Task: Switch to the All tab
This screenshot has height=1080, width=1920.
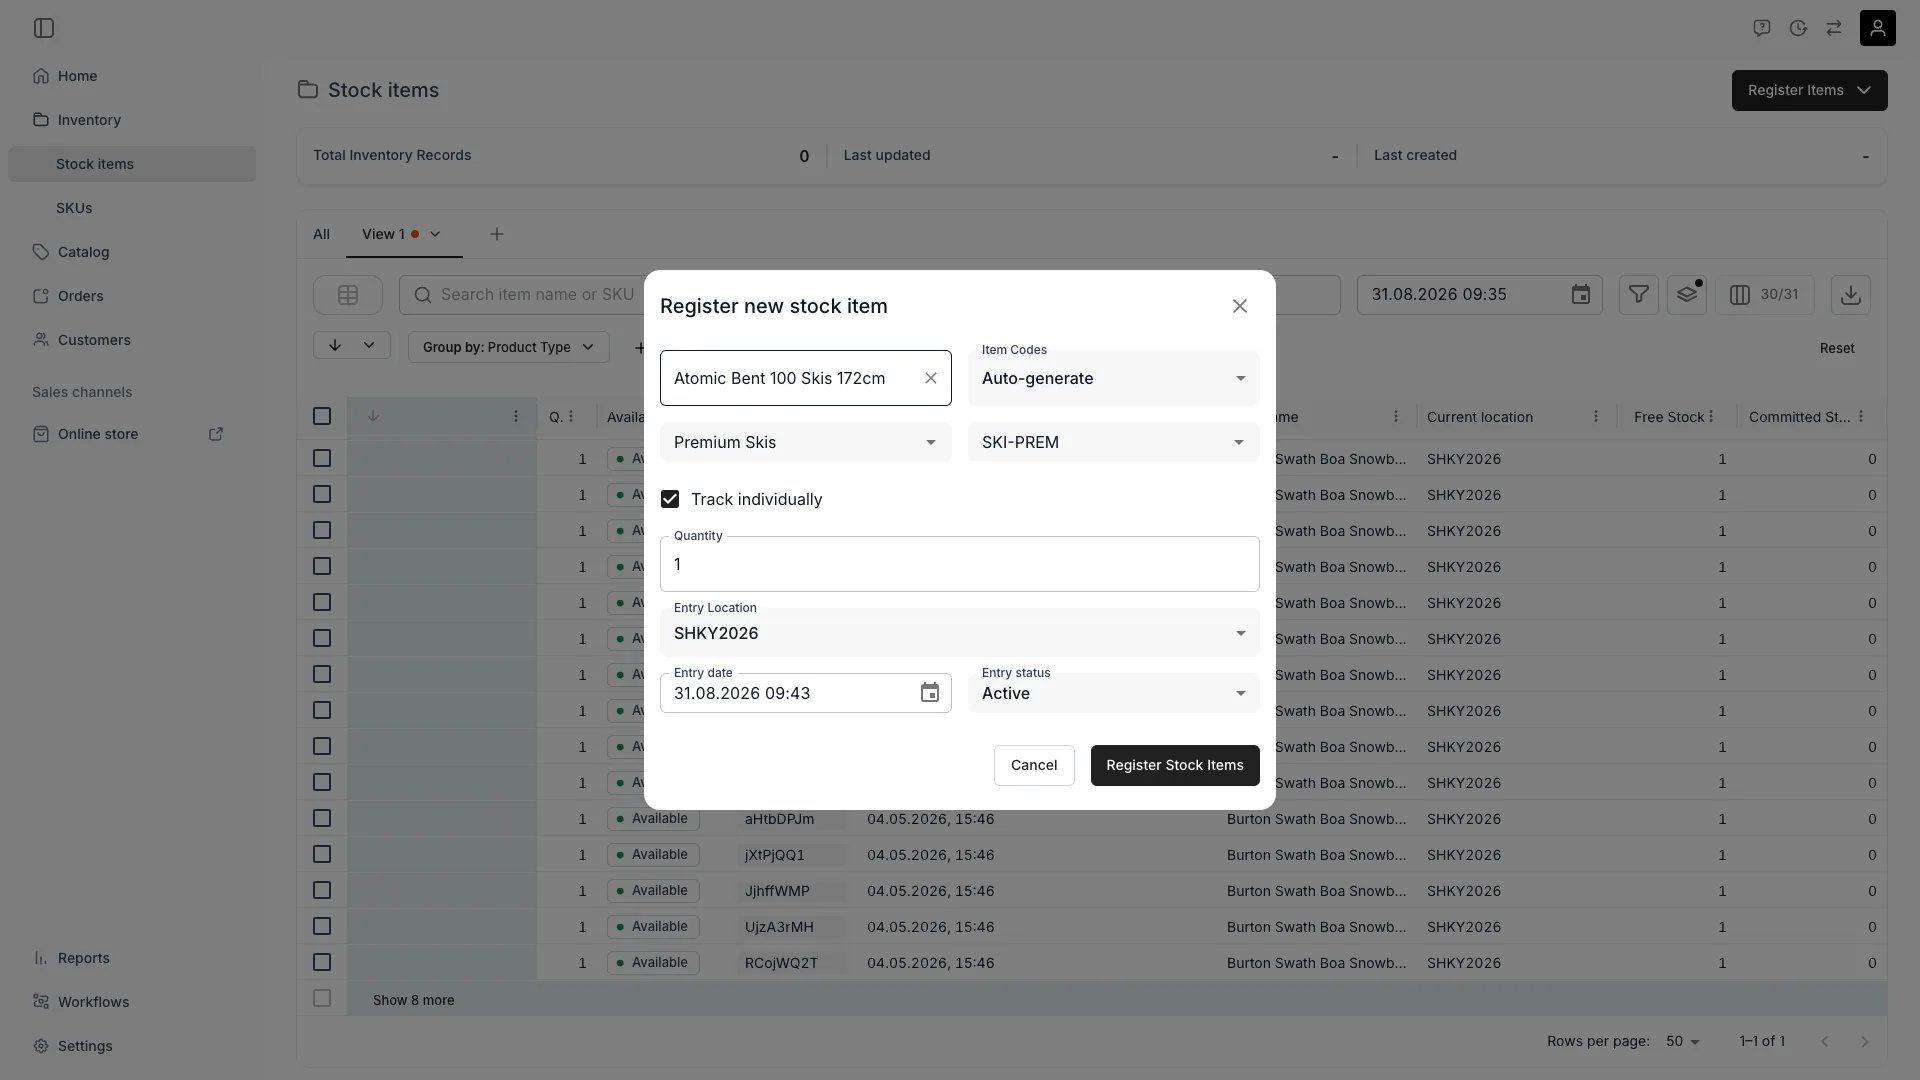Action: pyautogui.click(x=321, y=234)
